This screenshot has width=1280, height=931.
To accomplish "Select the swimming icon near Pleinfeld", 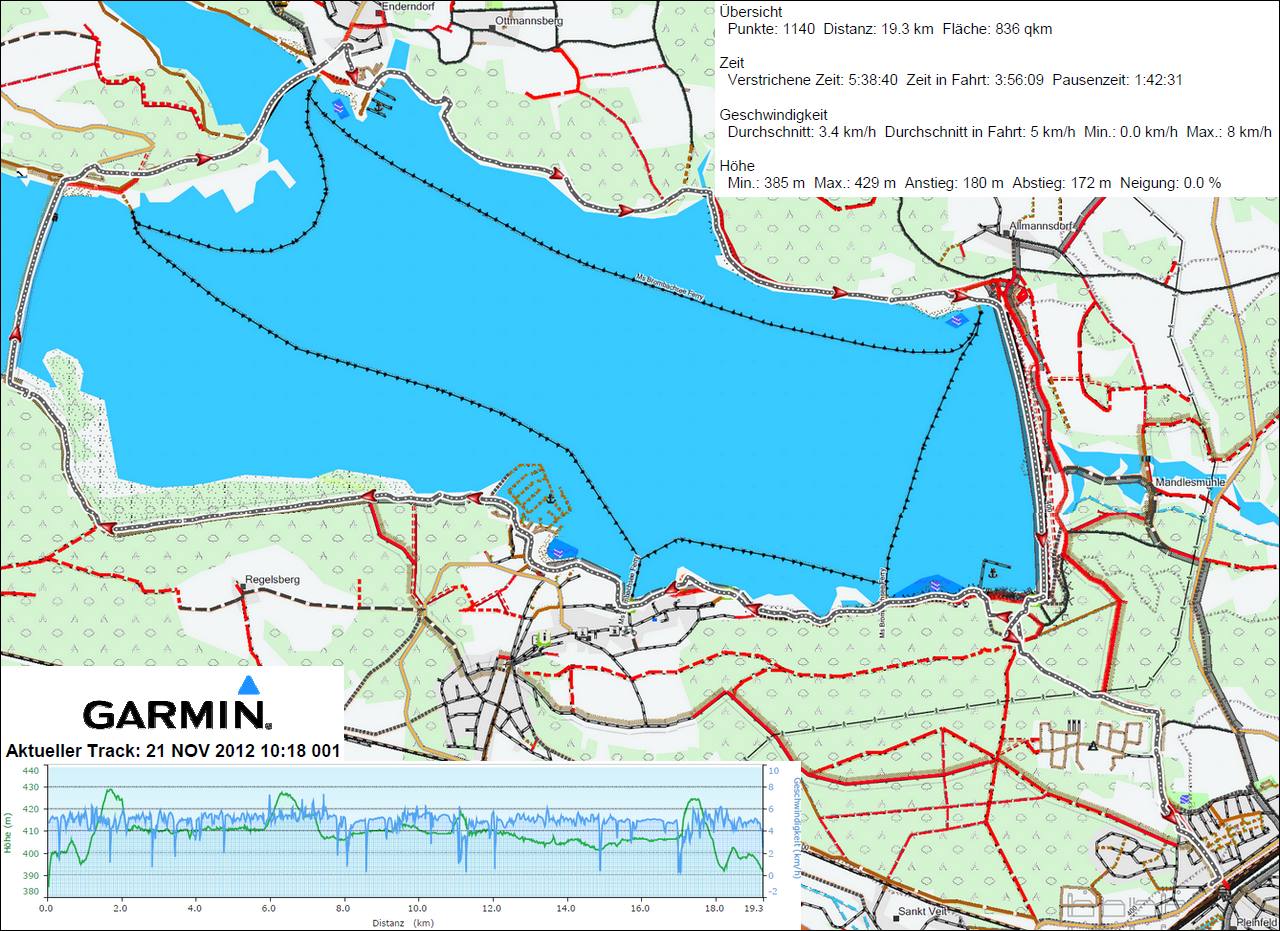I will 1186,800.
